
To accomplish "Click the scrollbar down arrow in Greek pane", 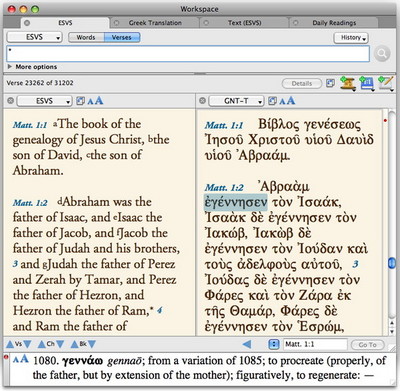I will [x=392, y=331].
